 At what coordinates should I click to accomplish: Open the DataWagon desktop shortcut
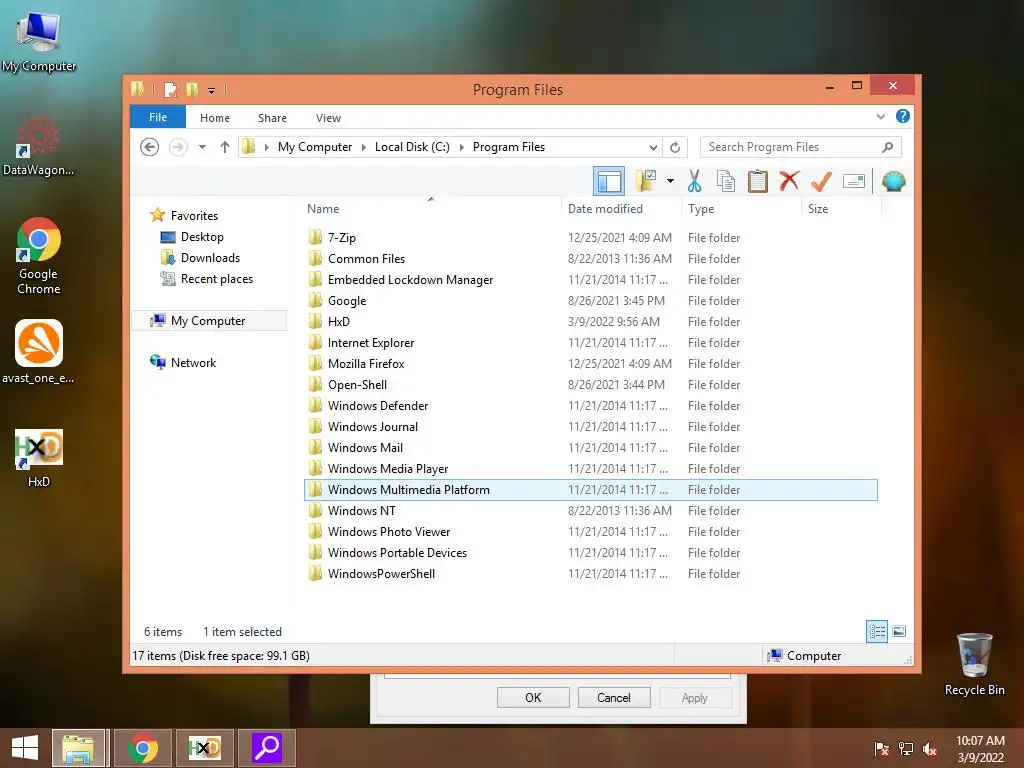[x=39, y=145]
